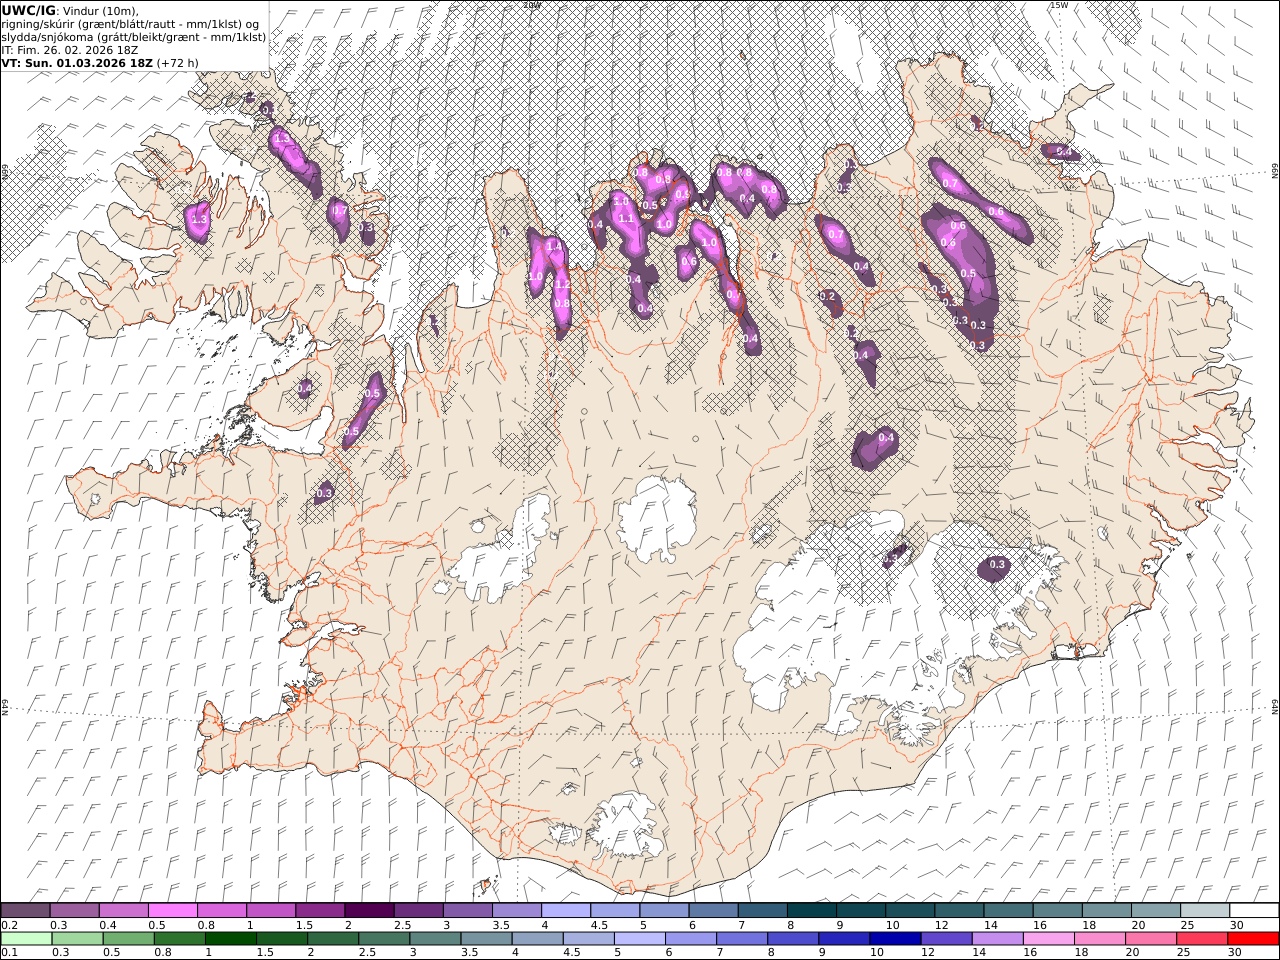Viewport: 1280px width, 960px height.
Task: Pick the palest green lower swatch between 0.1 and 0.3
Action: point(26,938)
